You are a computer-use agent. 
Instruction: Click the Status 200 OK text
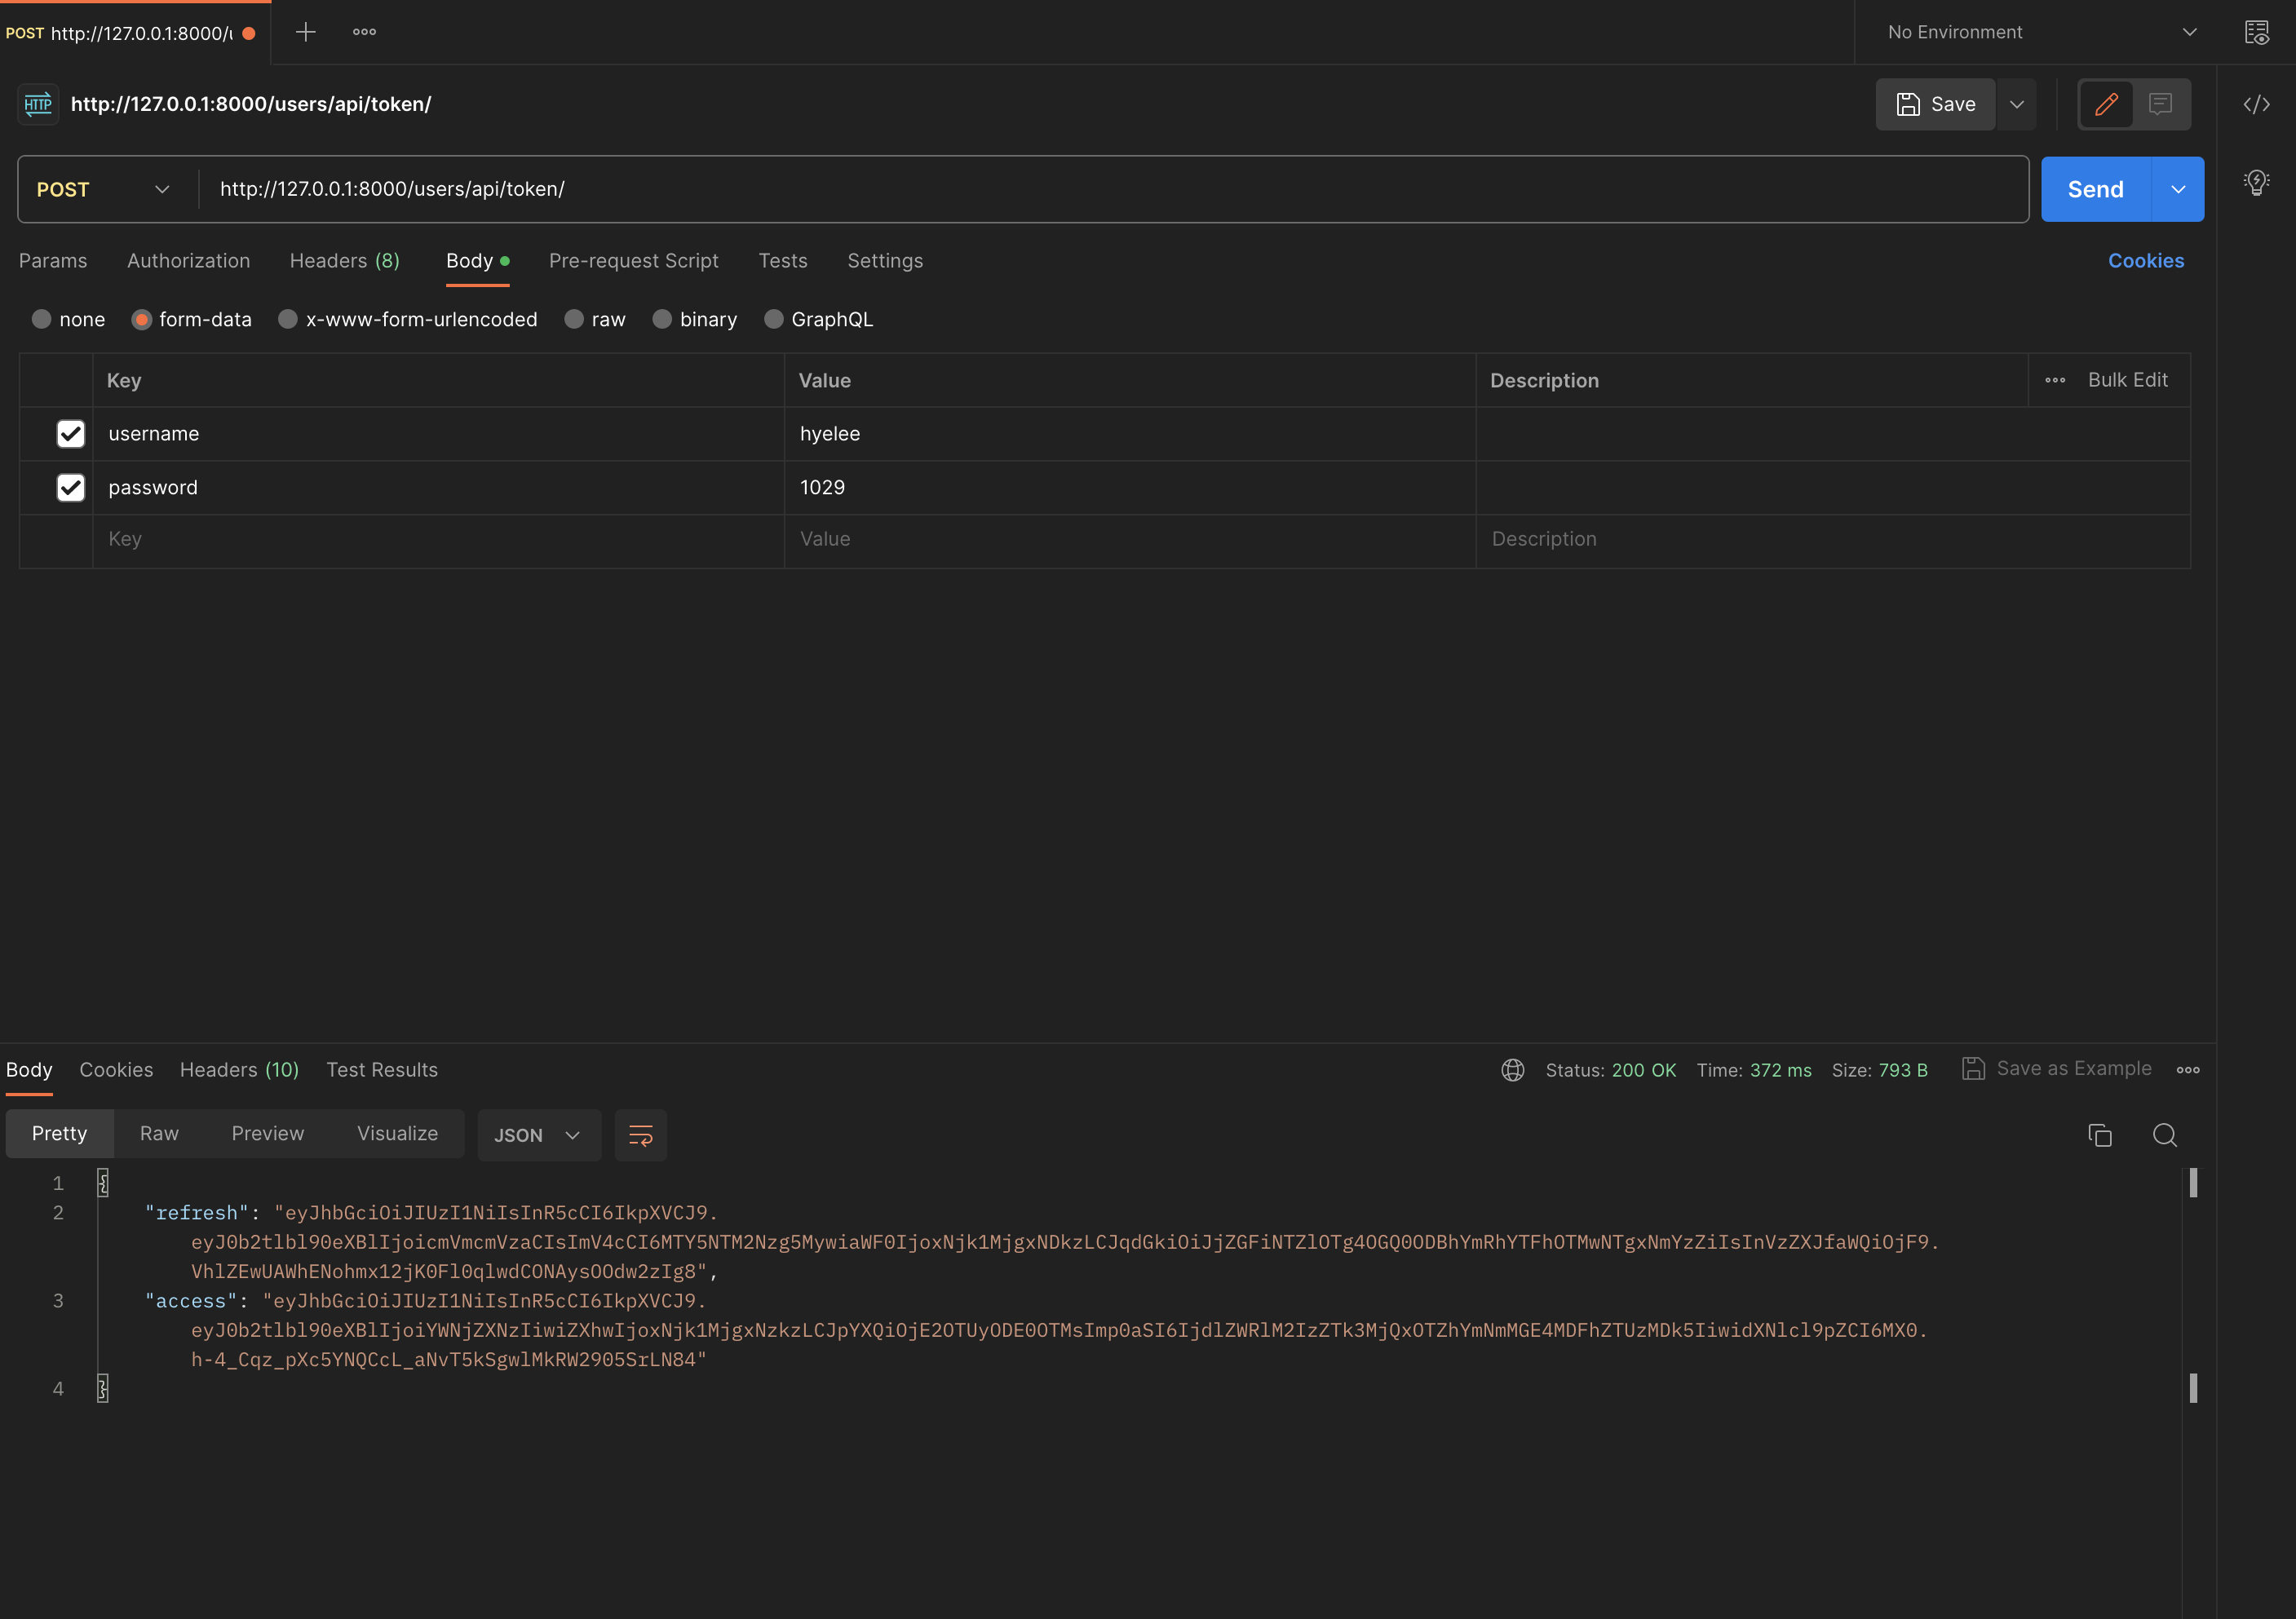pyautogui.click(x=1610, y=1070)
